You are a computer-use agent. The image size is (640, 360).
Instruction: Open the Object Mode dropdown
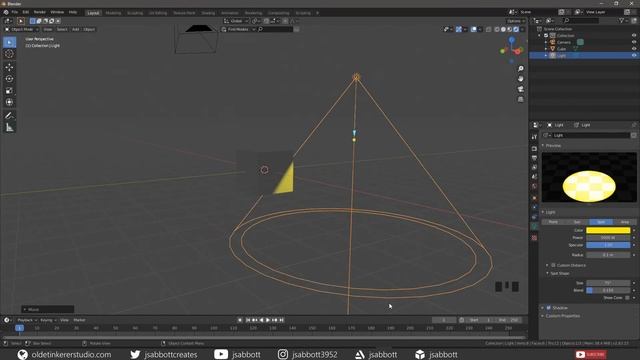(x=22, y=29)
